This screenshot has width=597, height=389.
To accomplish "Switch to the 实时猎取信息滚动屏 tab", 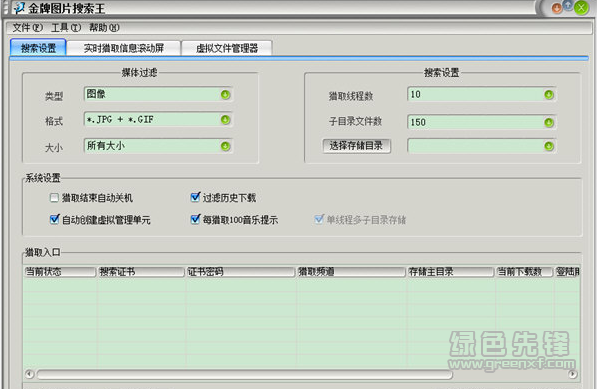I will (x=124, y=48).
